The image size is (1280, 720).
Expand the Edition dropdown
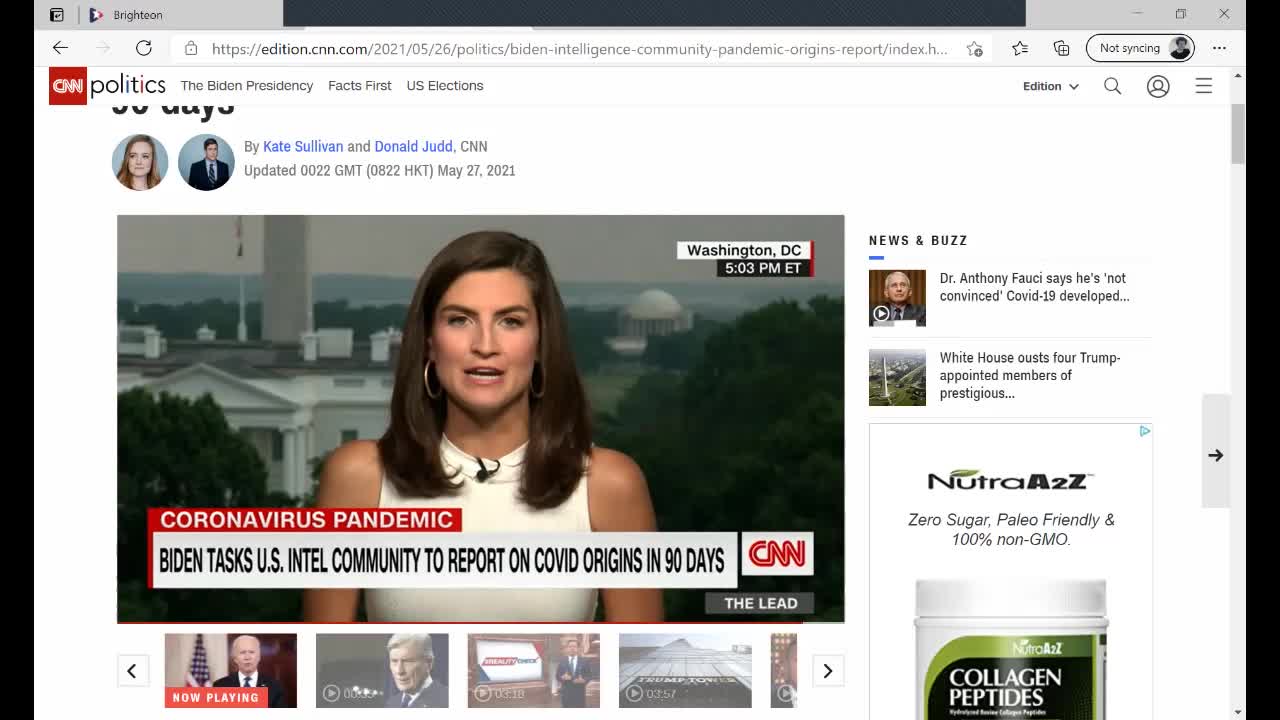click(1050, 86)
